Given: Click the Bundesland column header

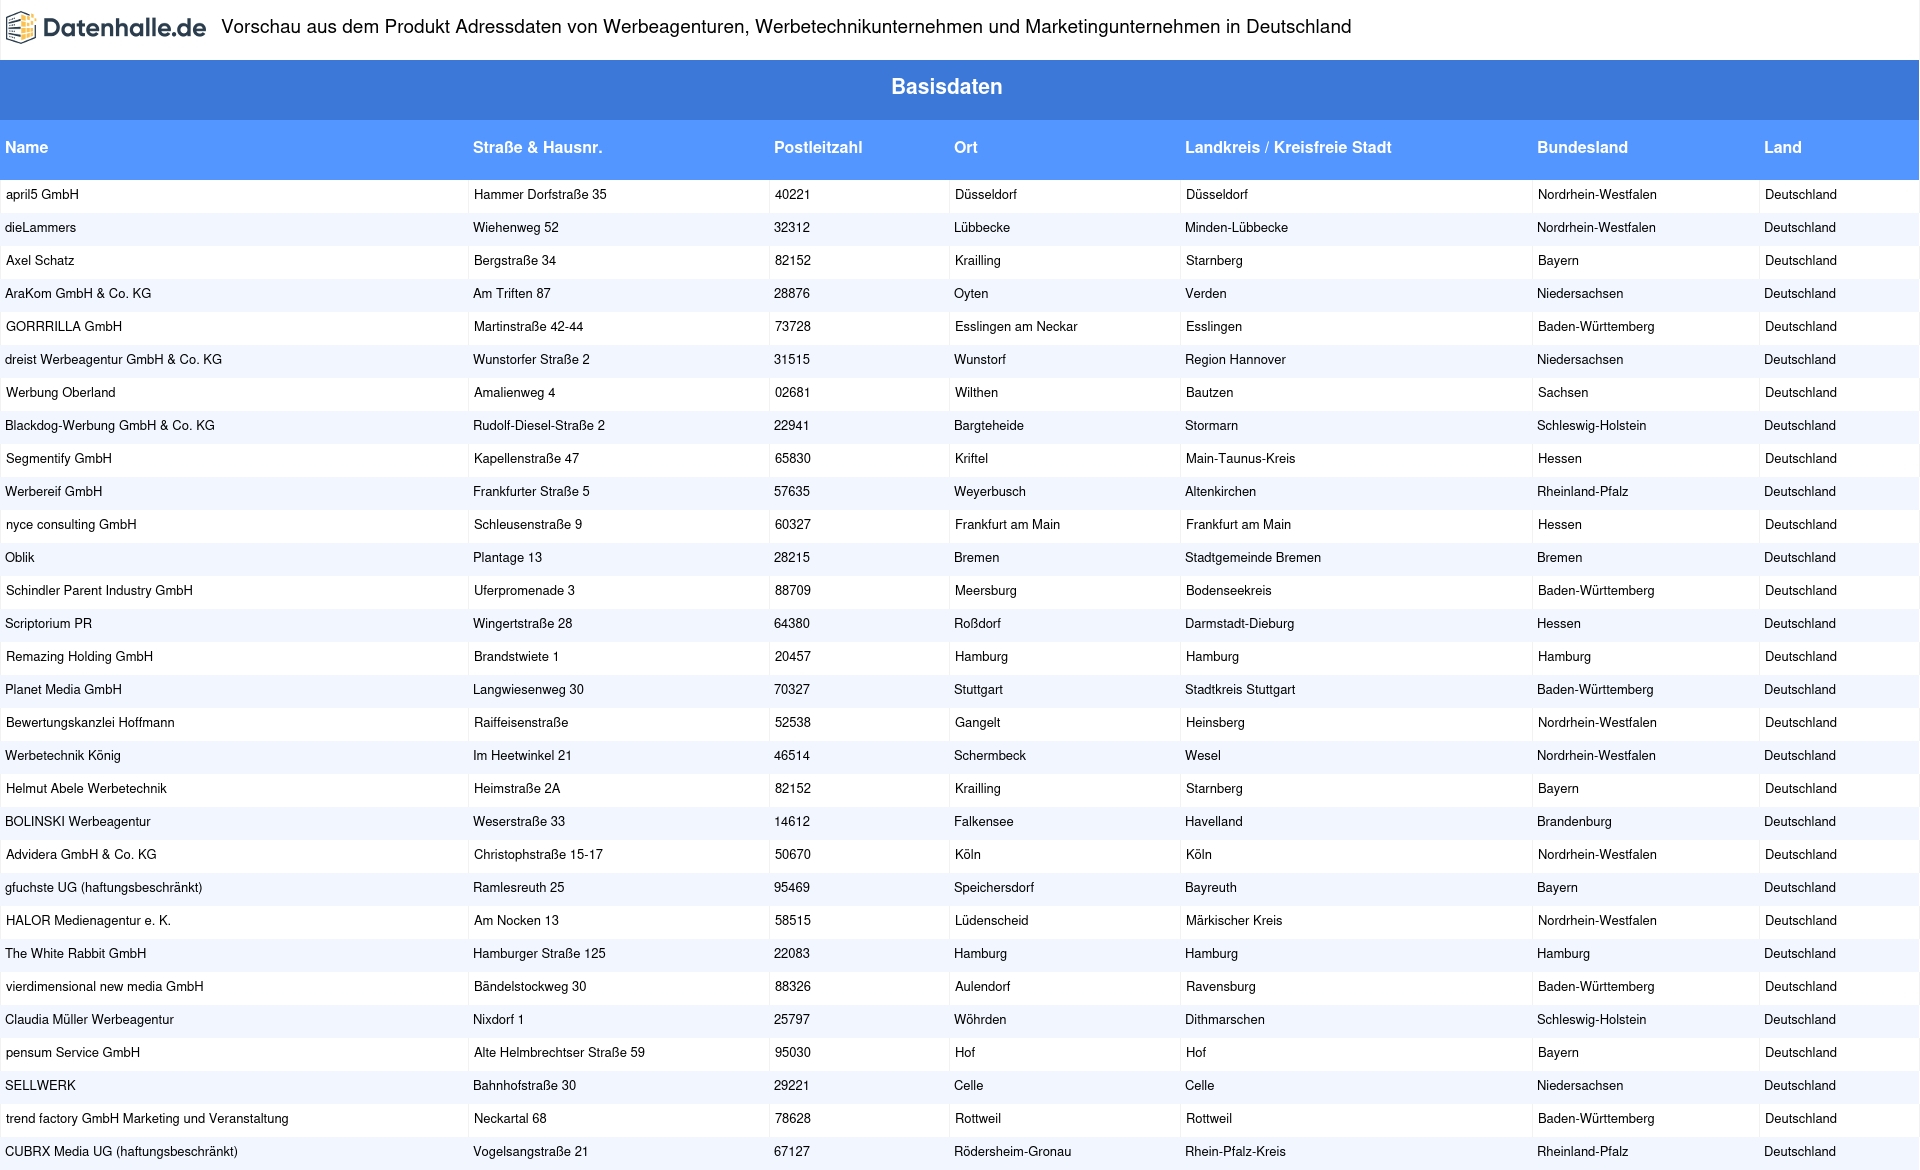Looking at the screenshot, I should (x=1582, y=148).
